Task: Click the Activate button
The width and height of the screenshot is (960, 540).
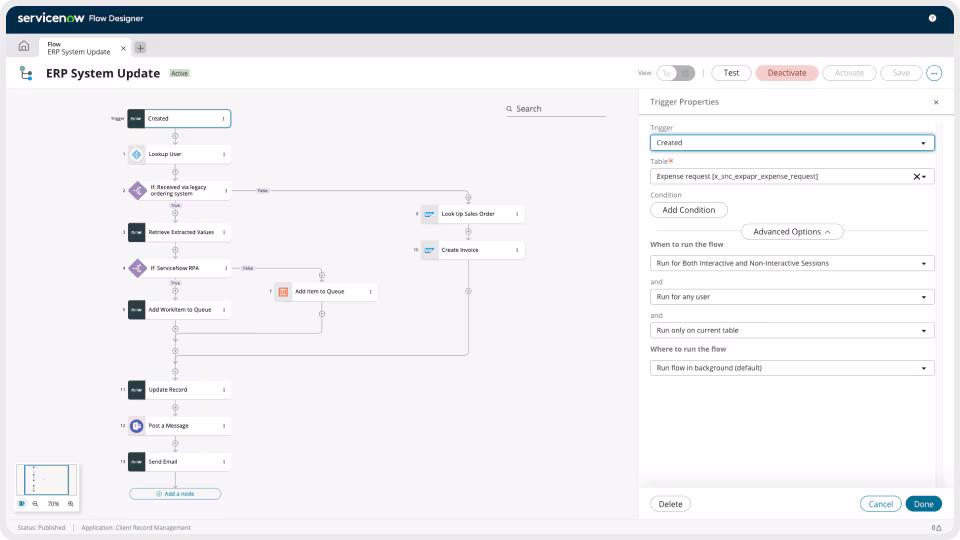Action: pos(849,73)
